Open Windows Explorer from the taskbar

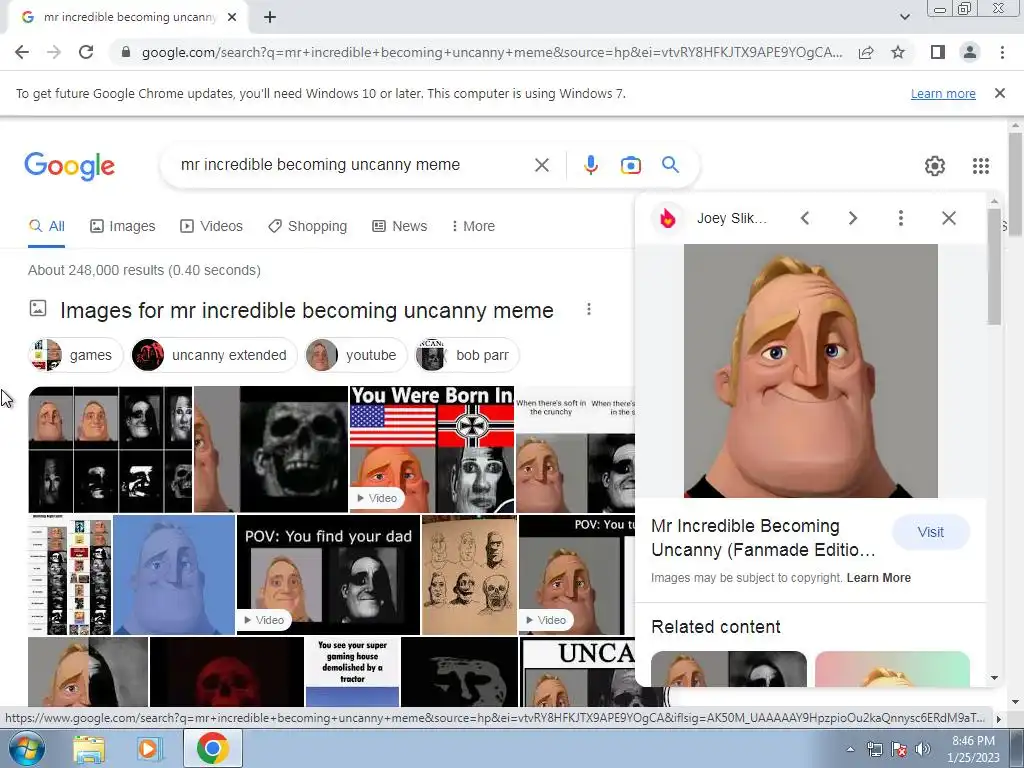(x=88, y=749)
